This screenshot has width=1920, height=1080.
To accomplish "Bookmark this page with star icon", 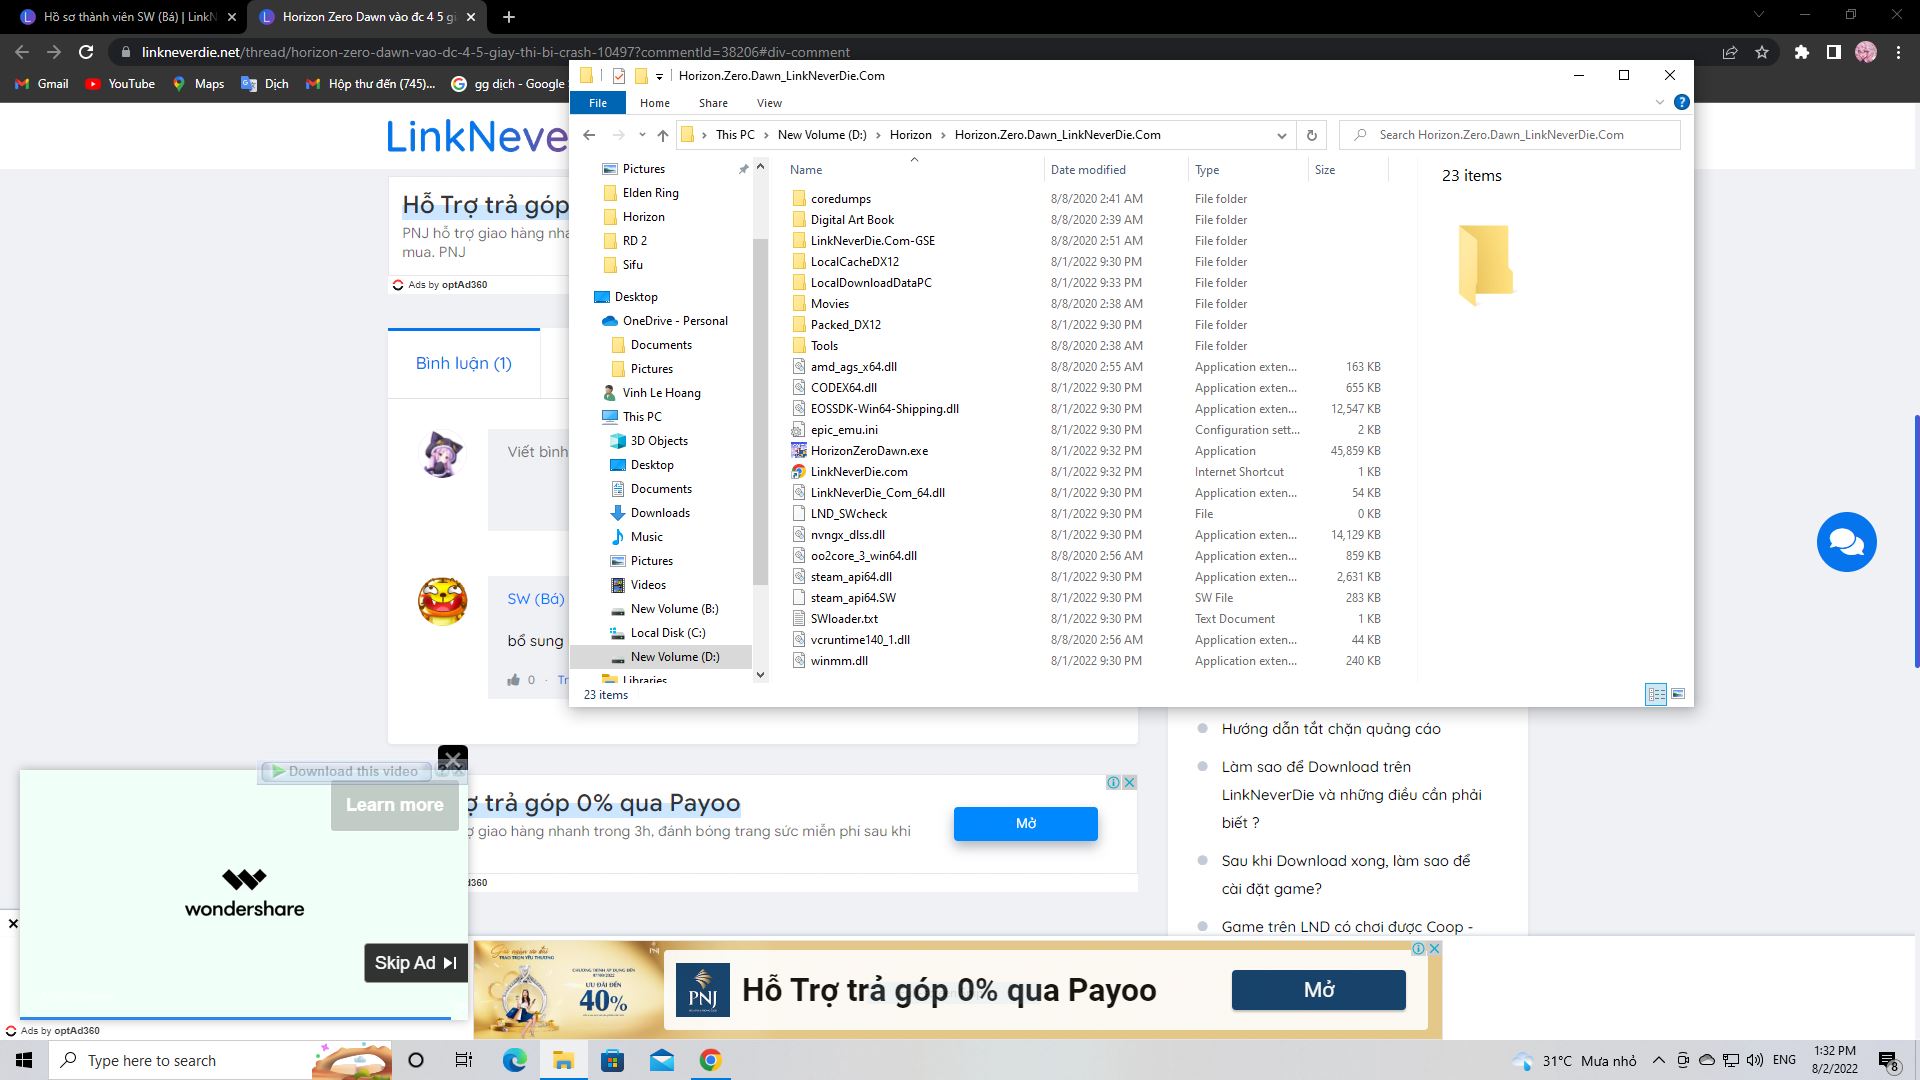I will pyautogui.click(x=1762, y=52).
